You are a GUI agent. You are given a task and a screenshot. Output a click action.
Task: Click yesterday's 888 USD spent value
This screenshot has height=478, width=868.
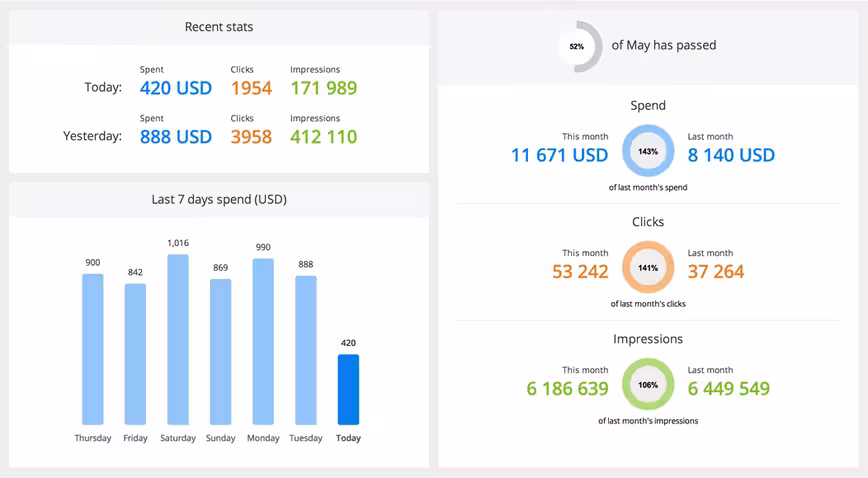[x=175, y=137]
